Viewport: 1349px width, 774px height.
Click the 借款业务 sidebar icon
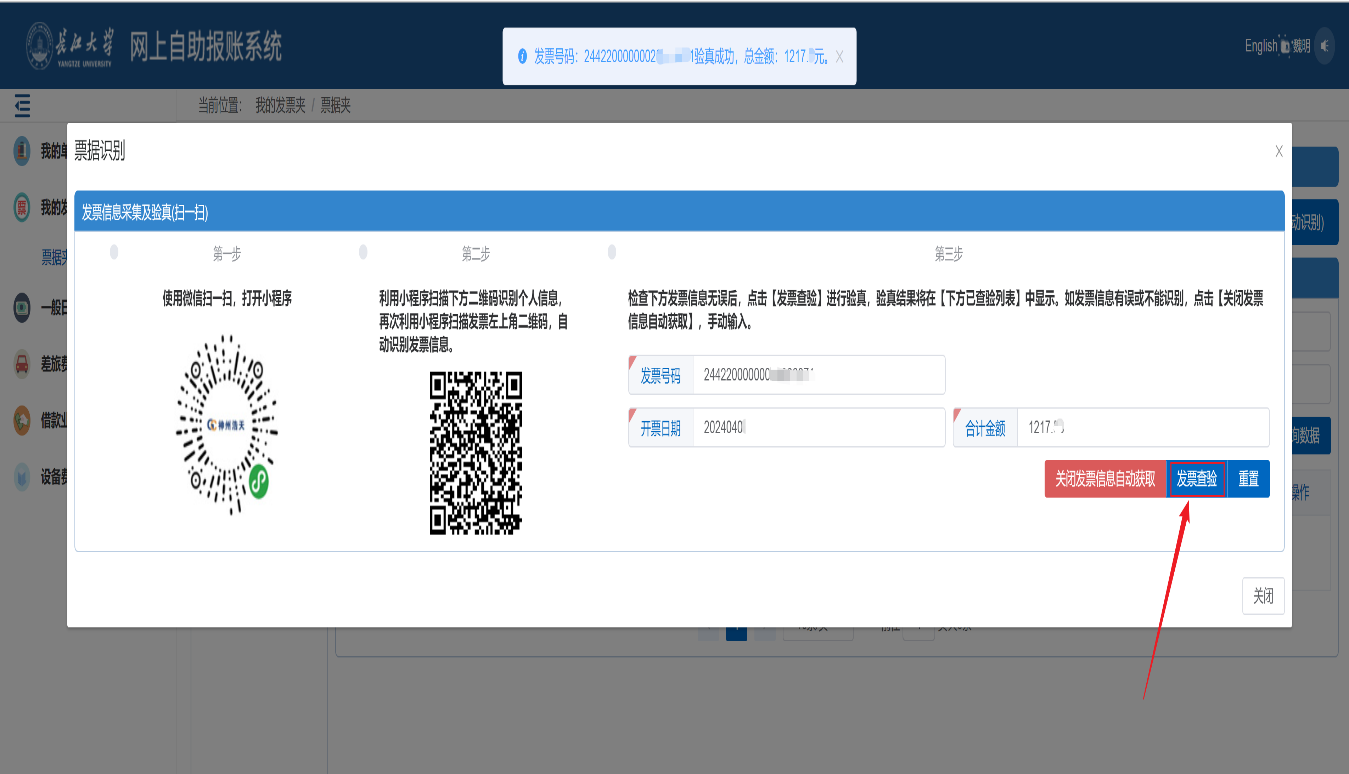(22, 421)
